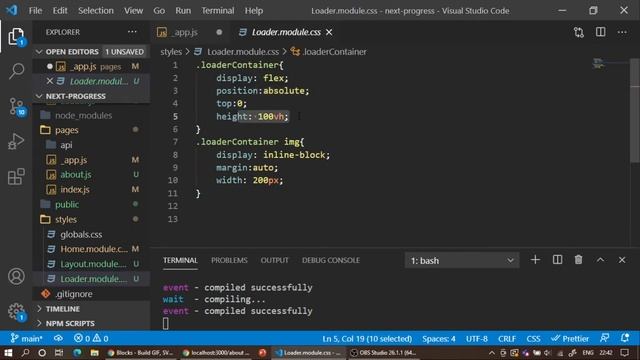
Task: Collapse the NEXT-PROGRESS folder section
Action: [91, 96]
